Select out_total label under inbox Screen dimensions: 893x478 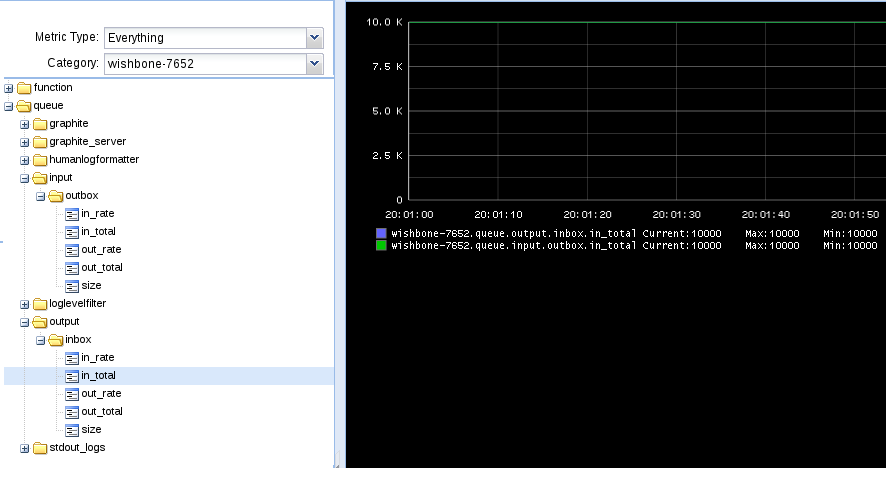pyautogui.click(x=102, y=411)
